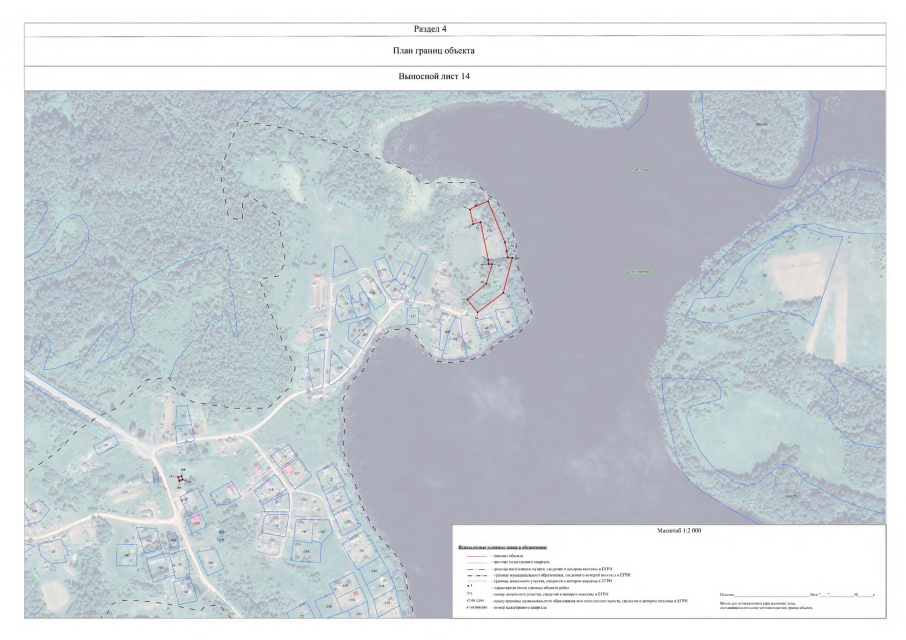The height and width of the screenshot is (640, 906).
Task: Click the 'Выносной лист 14' heading
Action: pos(454,77)
